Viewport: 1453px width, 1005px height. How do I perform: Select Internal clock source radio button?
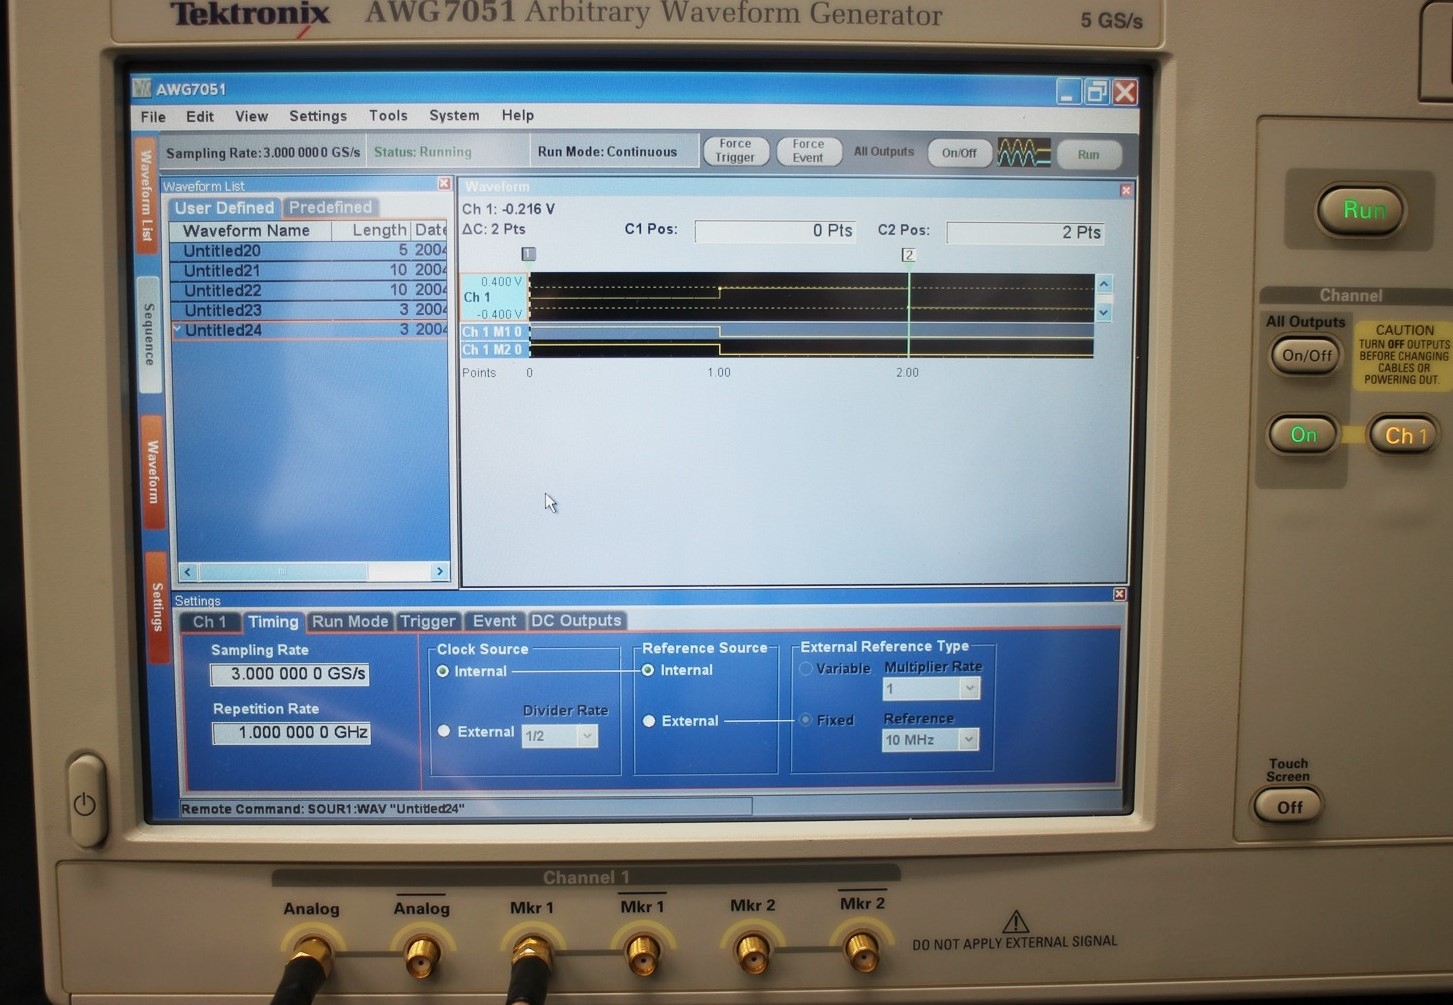[442, 672]
